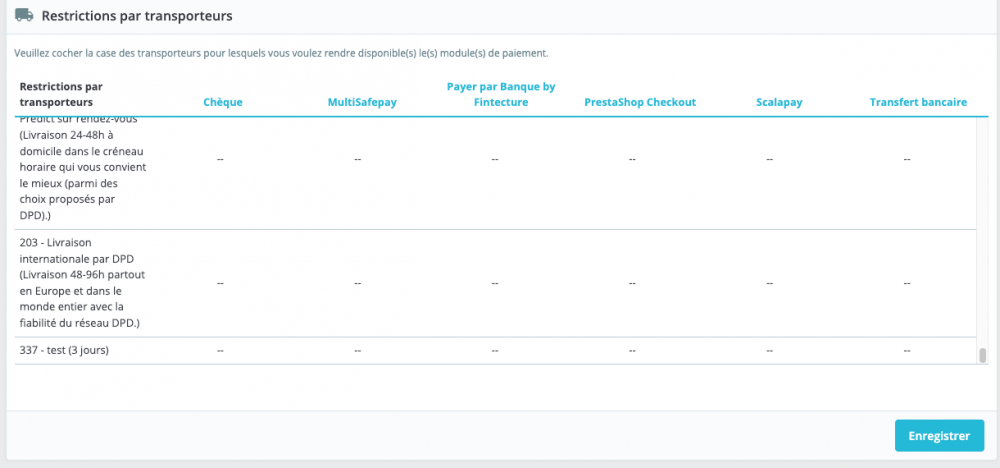Click the Transfert bancaire column header
1000x468 pixels.
tap(918, 102)
